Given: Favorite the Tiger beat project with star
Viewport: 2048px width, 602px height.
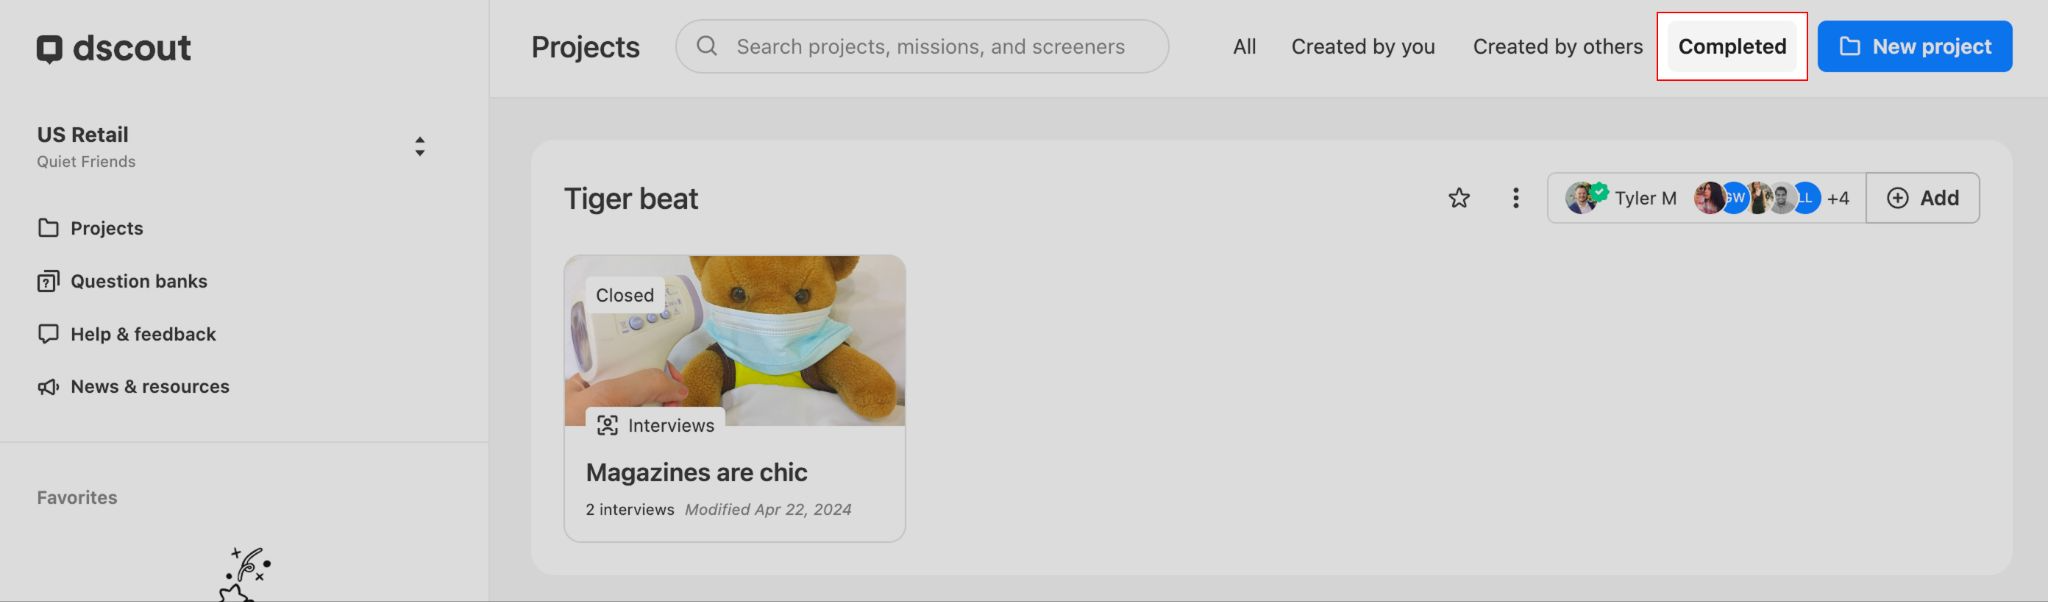Looking at the screenshot, I should [x=1459, y=198].
